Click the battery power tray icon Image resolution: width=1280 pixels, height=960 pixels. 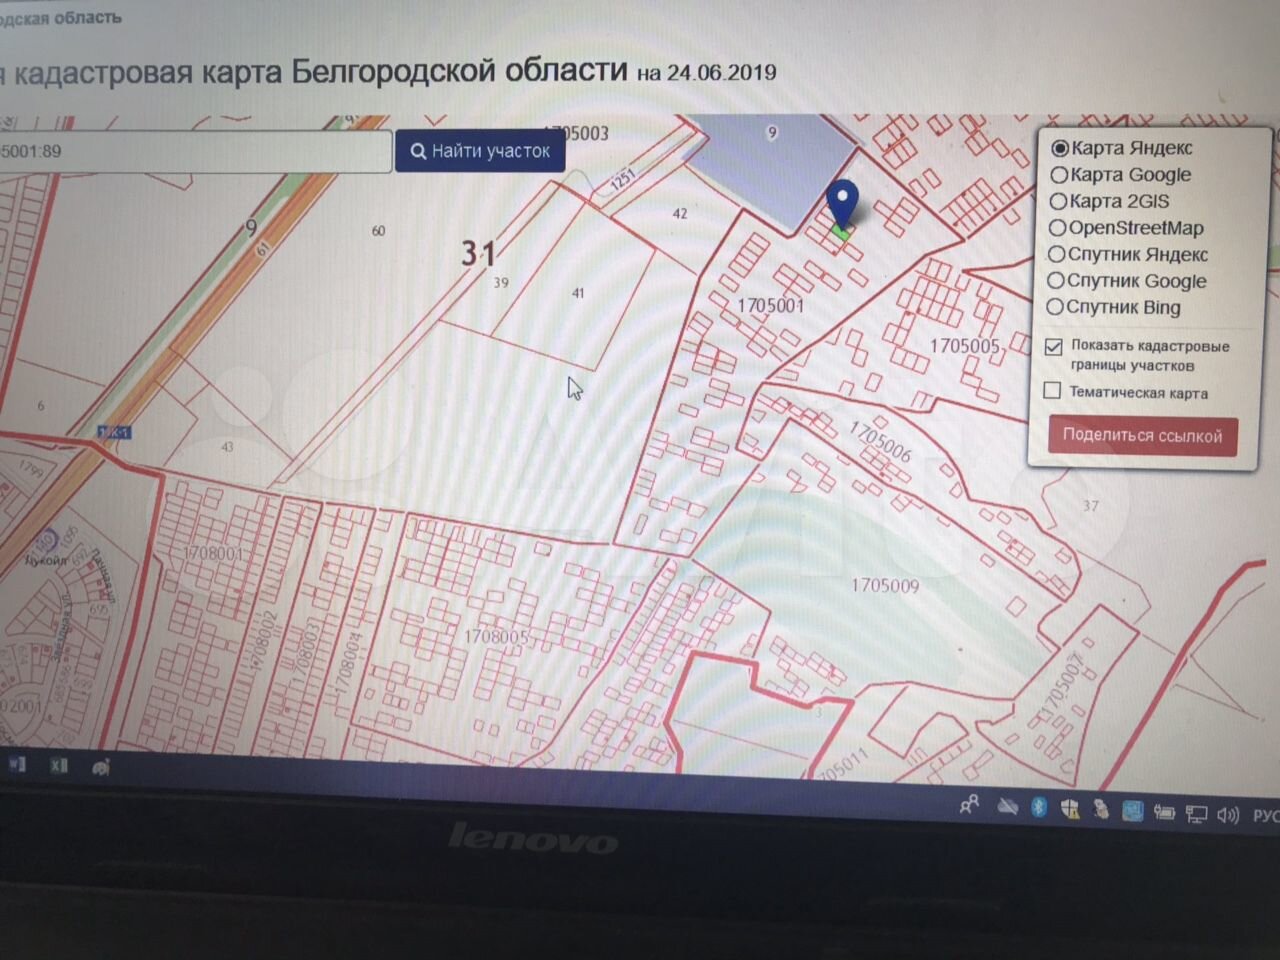click(1164, 812)
